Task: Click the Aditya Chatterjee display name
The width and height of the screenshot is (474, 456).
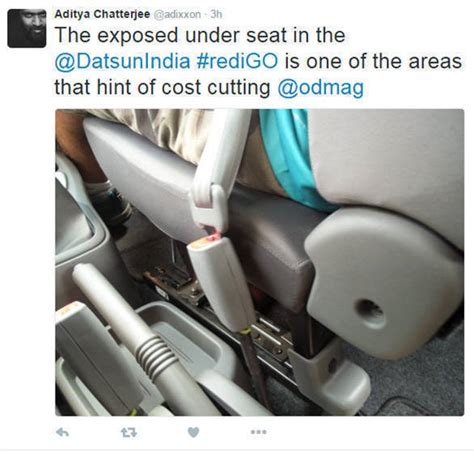Action: 102,14
